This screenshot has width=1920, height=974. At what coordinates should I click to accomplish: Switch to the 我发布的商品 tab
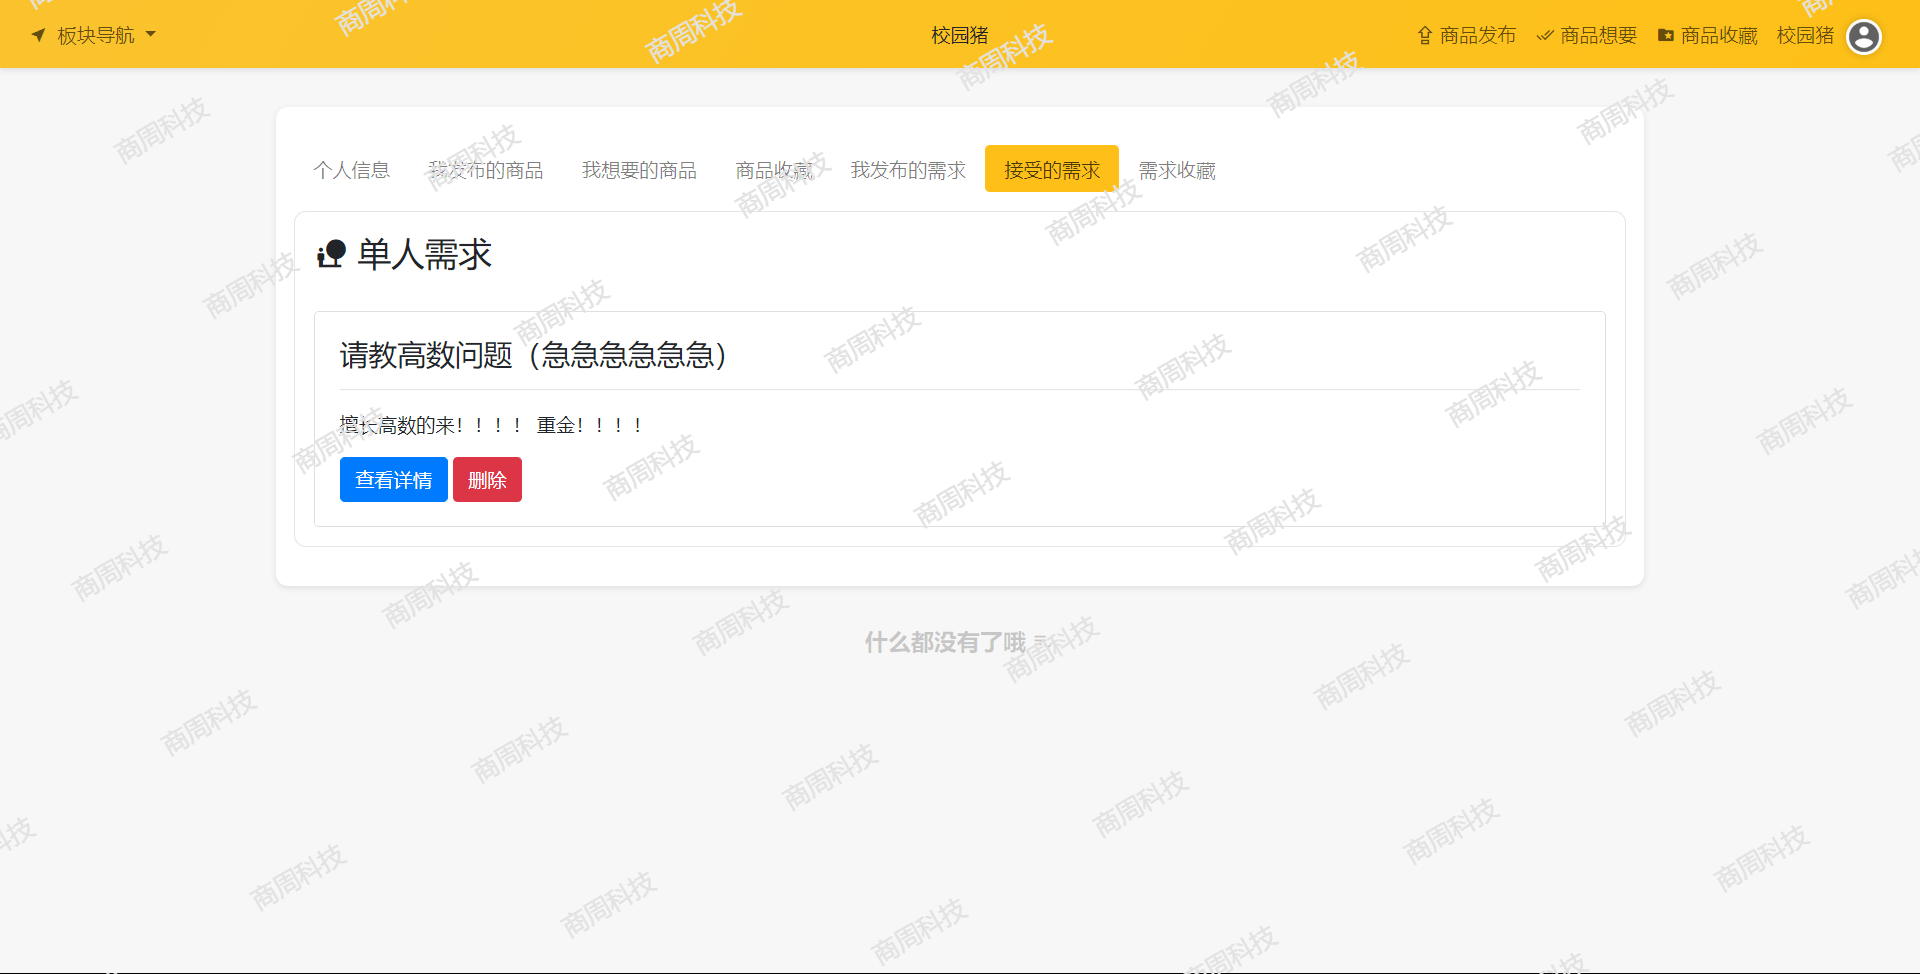[x=486, y=170]
